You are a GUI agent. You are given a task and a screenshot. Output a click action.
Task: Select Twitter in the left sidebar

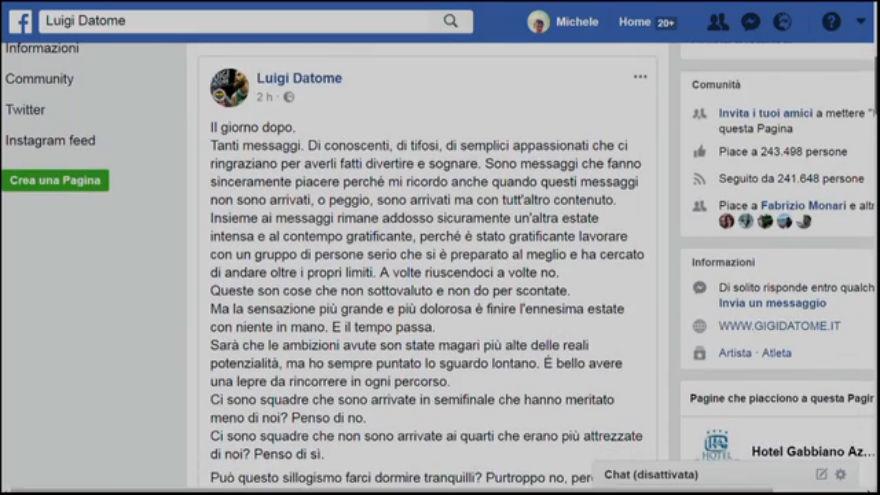[x=25, y=109]
